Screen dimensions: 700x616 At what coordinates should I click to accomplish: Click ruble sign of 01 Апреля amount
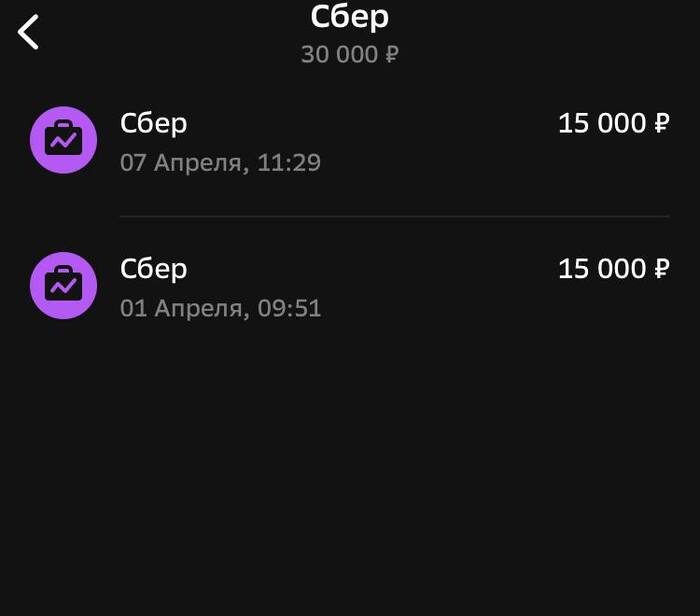point(661,269)
